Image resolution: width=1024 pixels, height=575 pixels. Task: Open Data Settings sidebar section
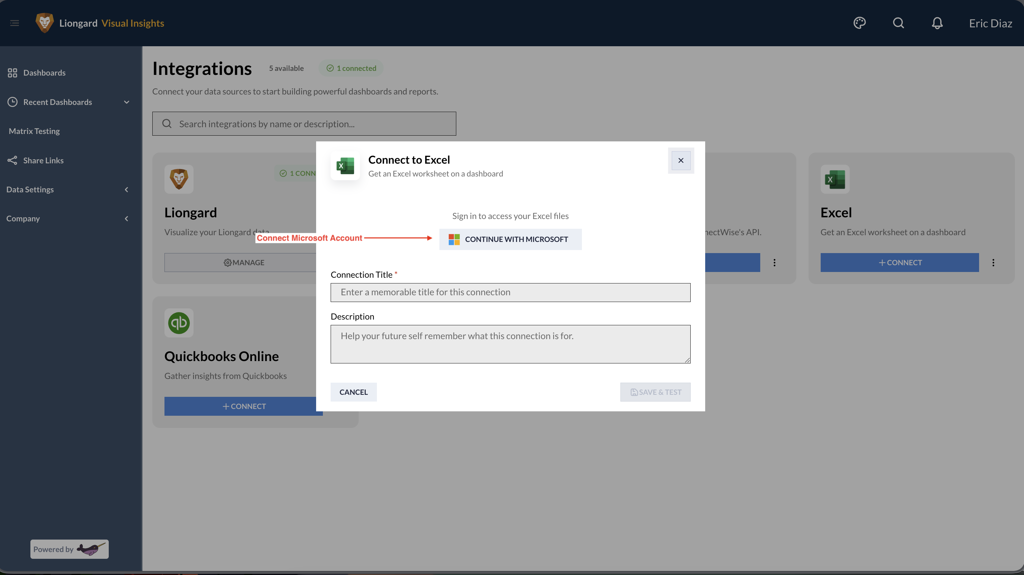click(x=30, y=189)
